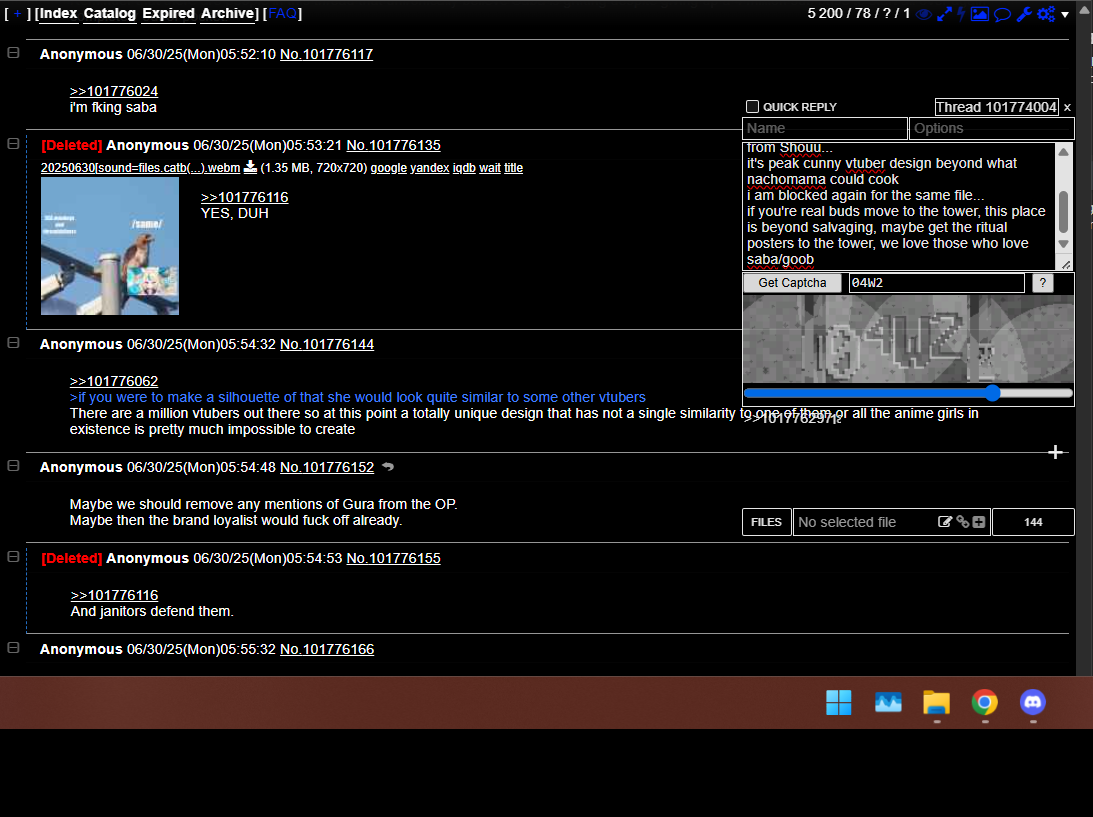Collapse deleted post No.101776155
This screenshot has width=1093, height=817.
pyautogui.click(x=13, y=556)
